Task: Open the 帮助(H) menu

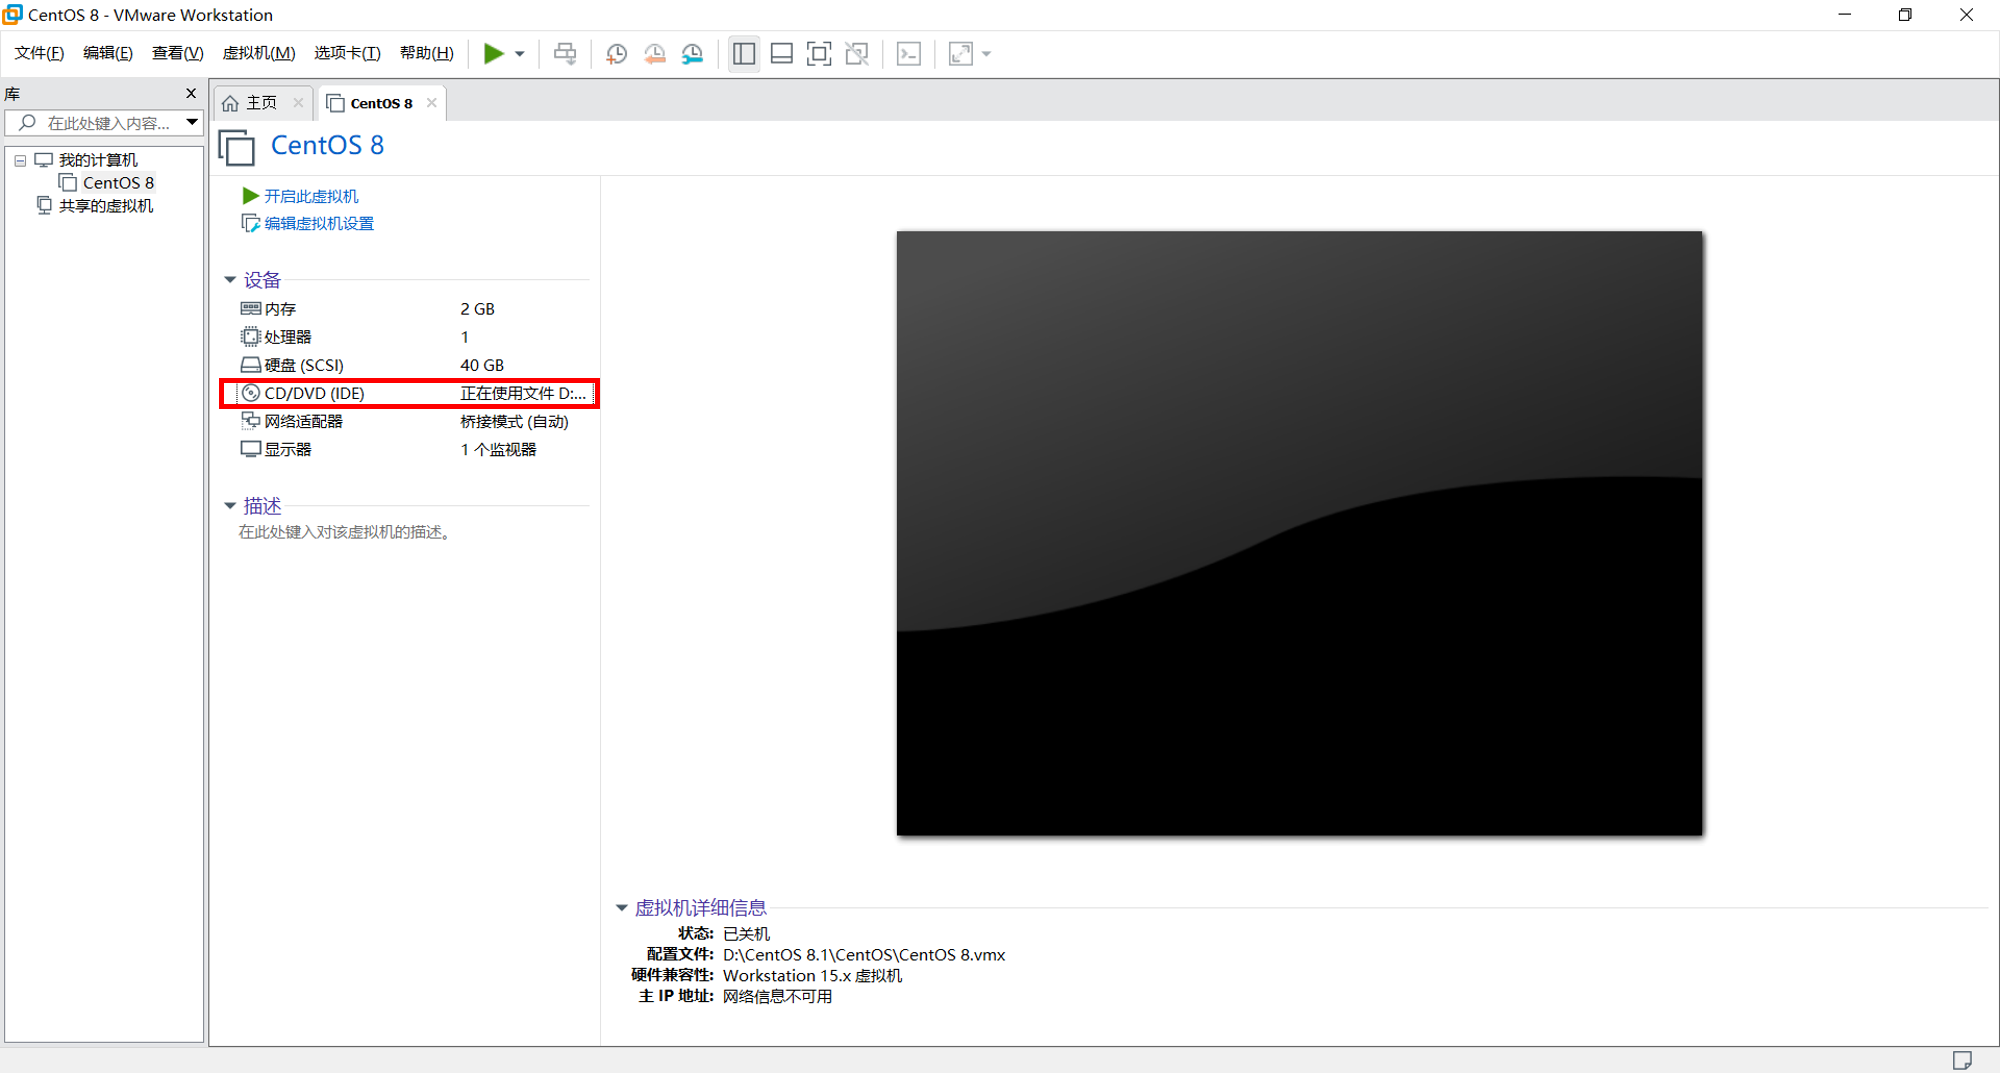Action: 426,53
